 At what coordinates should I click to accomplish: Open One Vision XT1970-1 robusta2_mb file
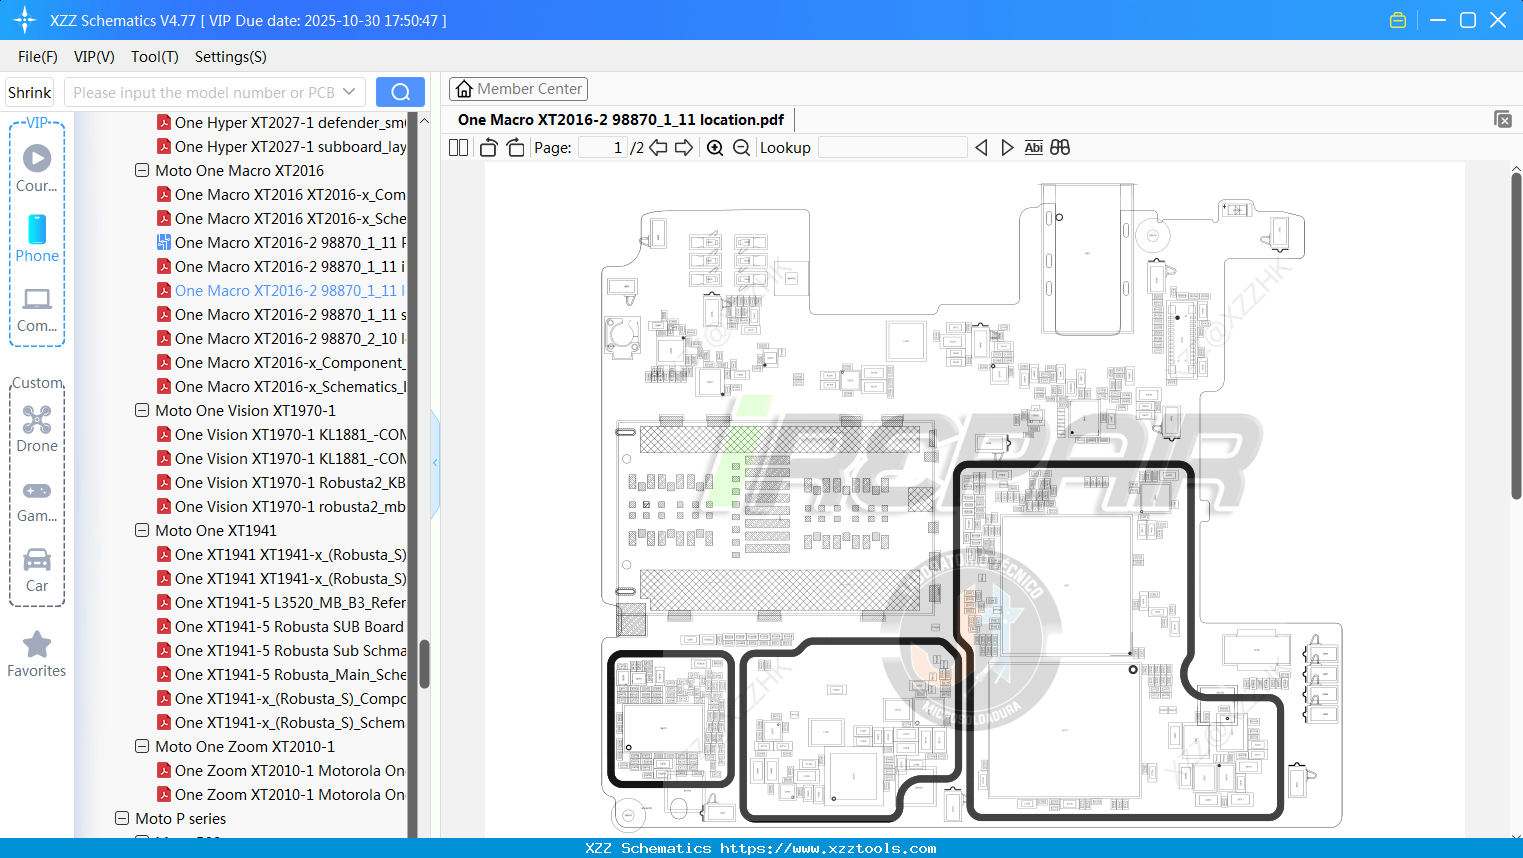click(x=281, y=506)
